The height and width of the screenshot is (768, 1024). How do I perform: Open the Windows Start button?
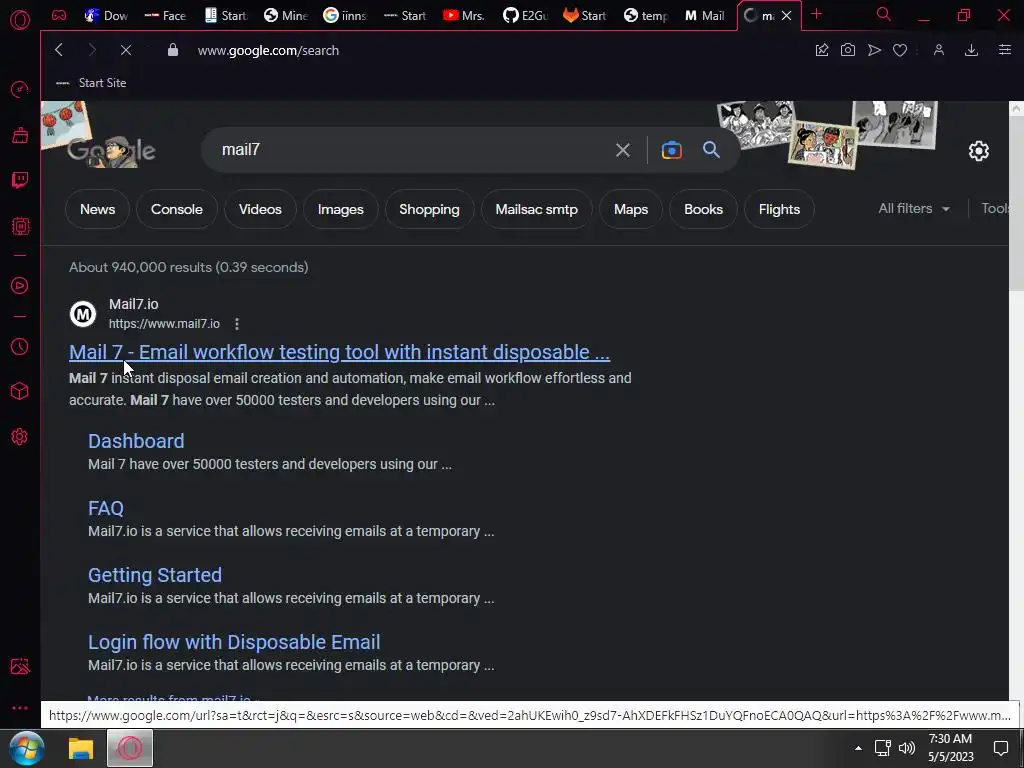[27, 748]
